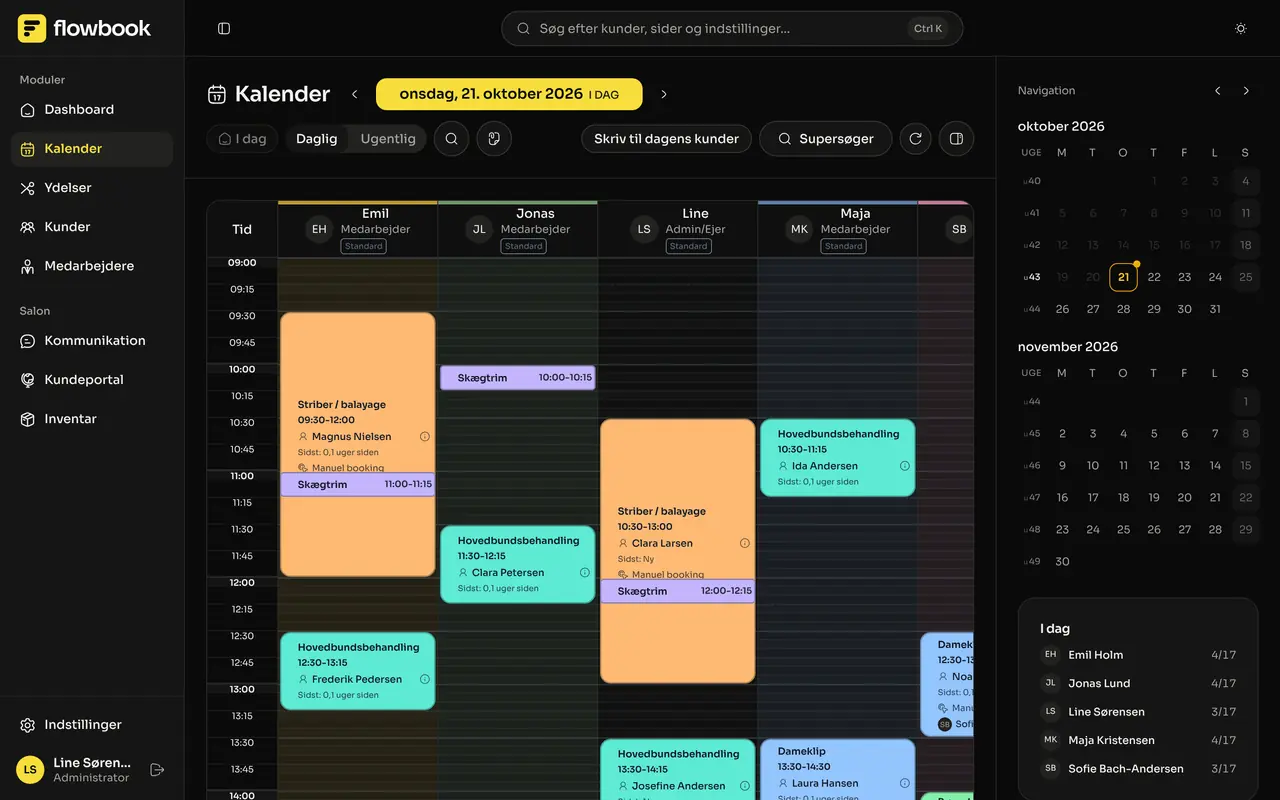Click Jonas's JL avatar in column header

tap(479, 230)
